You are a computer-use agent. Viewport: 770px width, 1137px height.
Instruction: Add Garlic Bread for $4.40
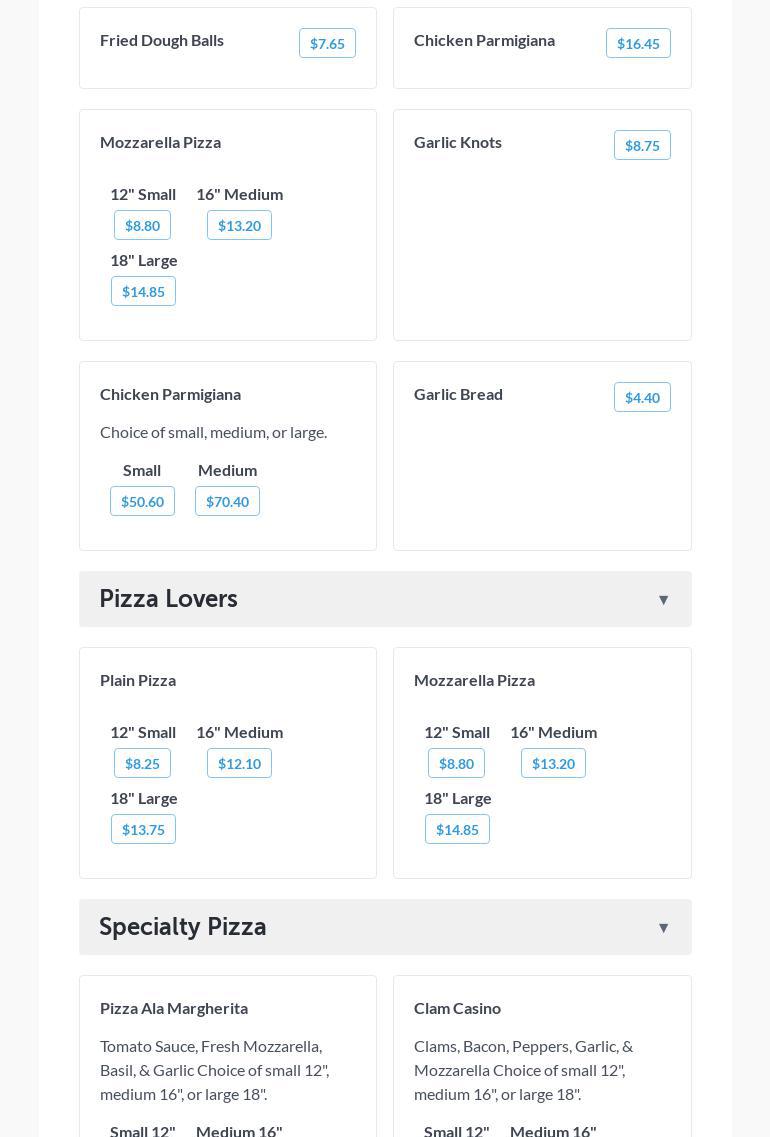642,397
